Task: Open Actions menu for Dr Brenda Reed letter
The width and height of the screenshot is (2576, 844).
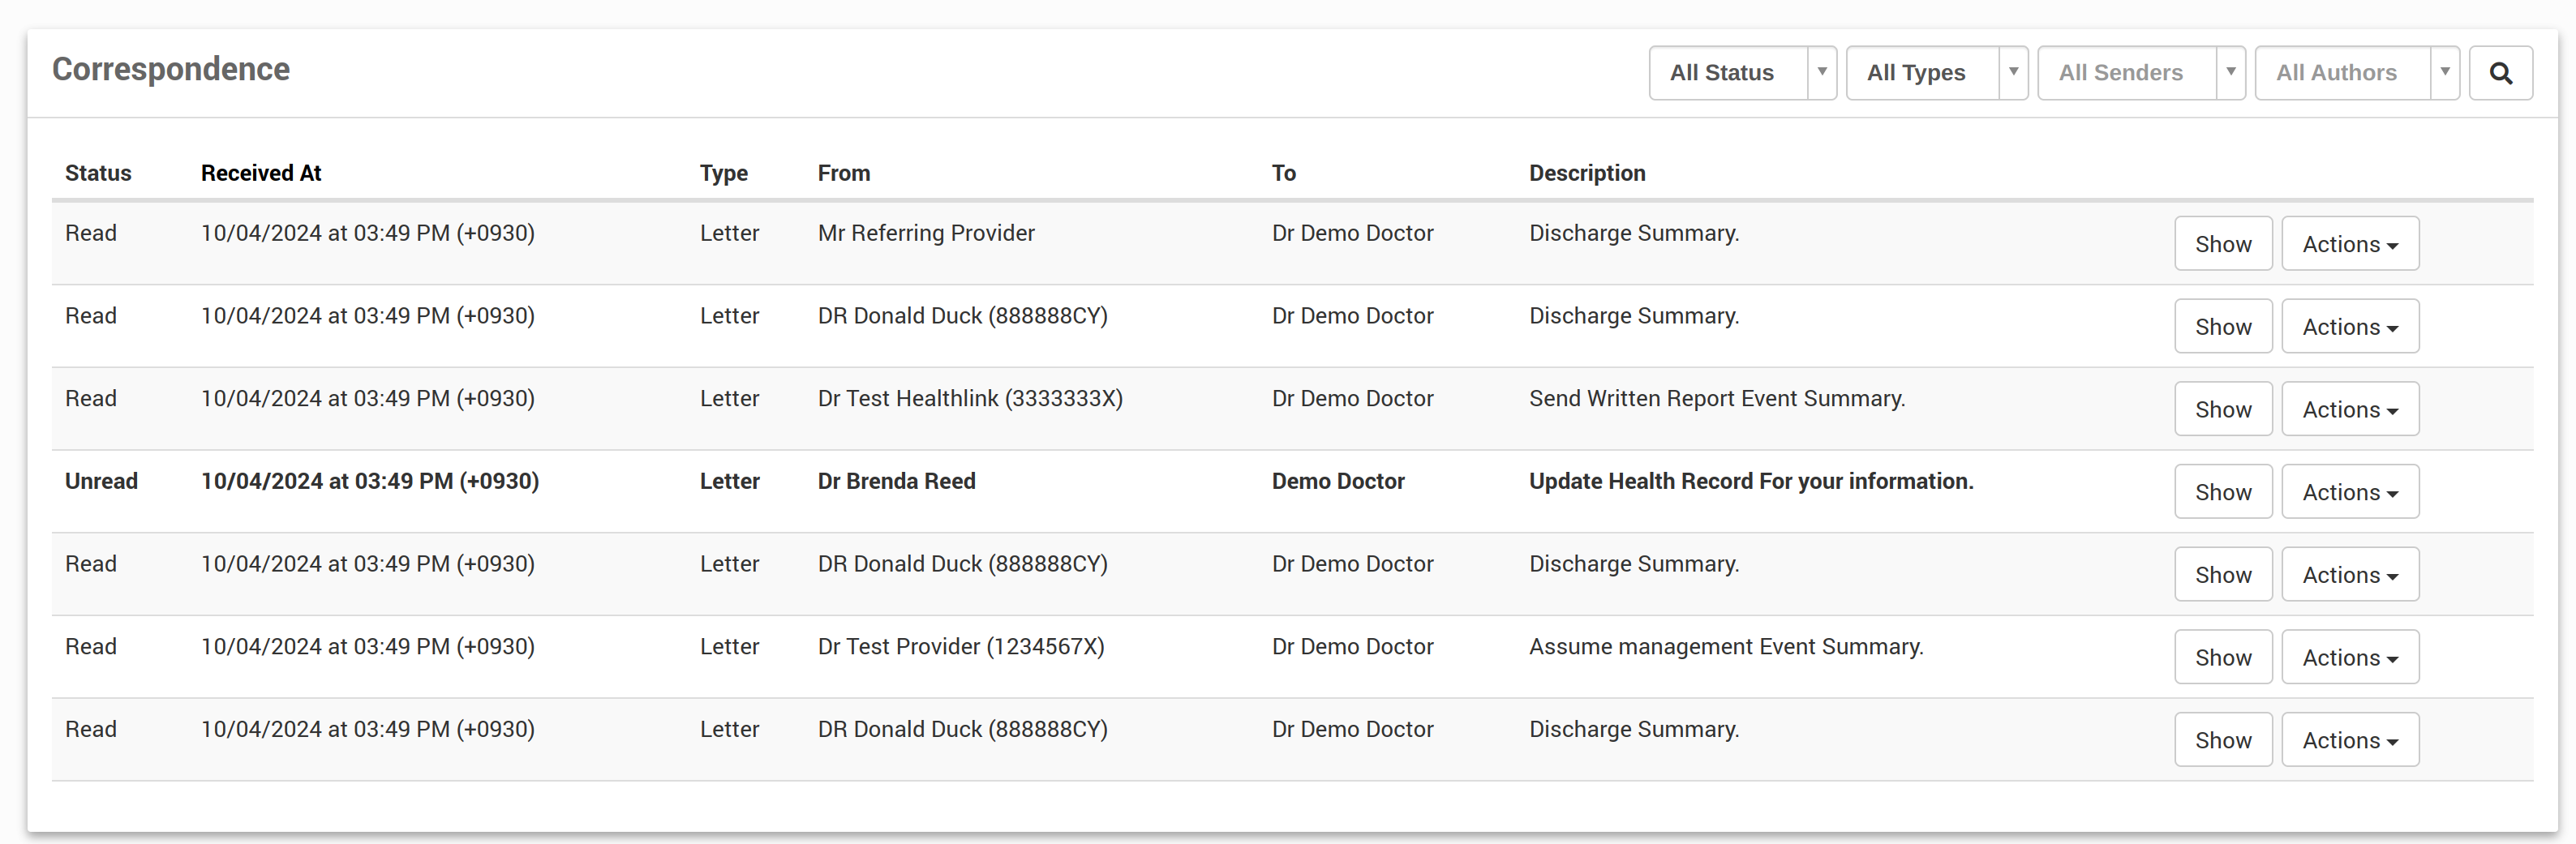Action: click(x=2349, y=492)
